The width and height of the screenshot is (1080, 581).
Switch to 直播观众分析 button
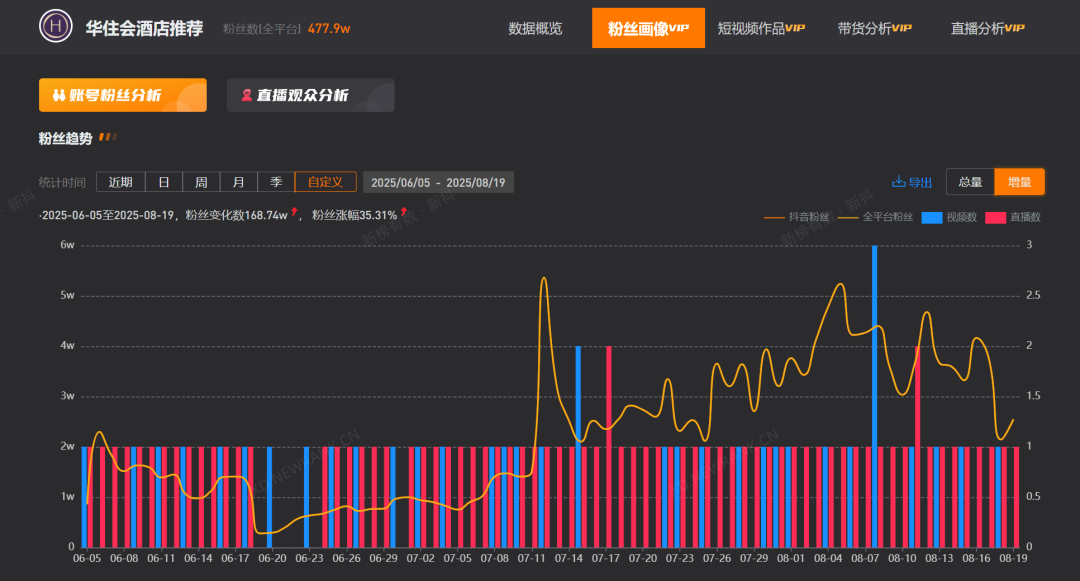311,95
